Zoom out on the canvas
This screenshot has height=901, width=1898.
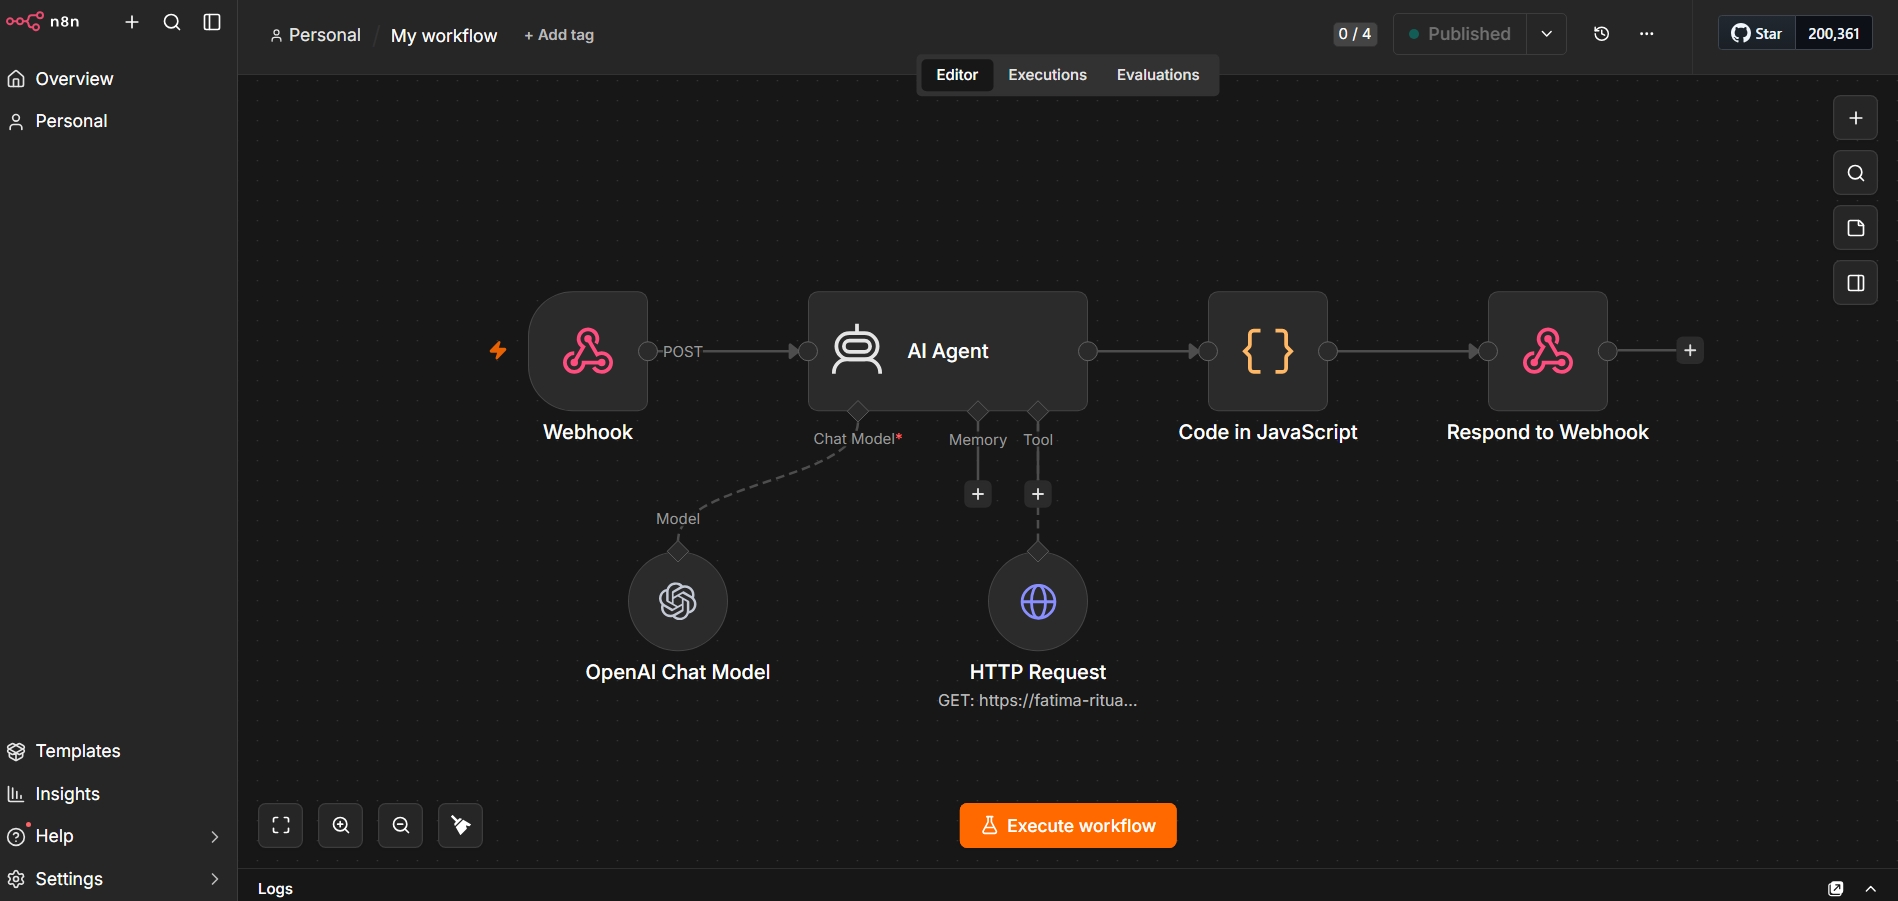click(x=401, y=825)
